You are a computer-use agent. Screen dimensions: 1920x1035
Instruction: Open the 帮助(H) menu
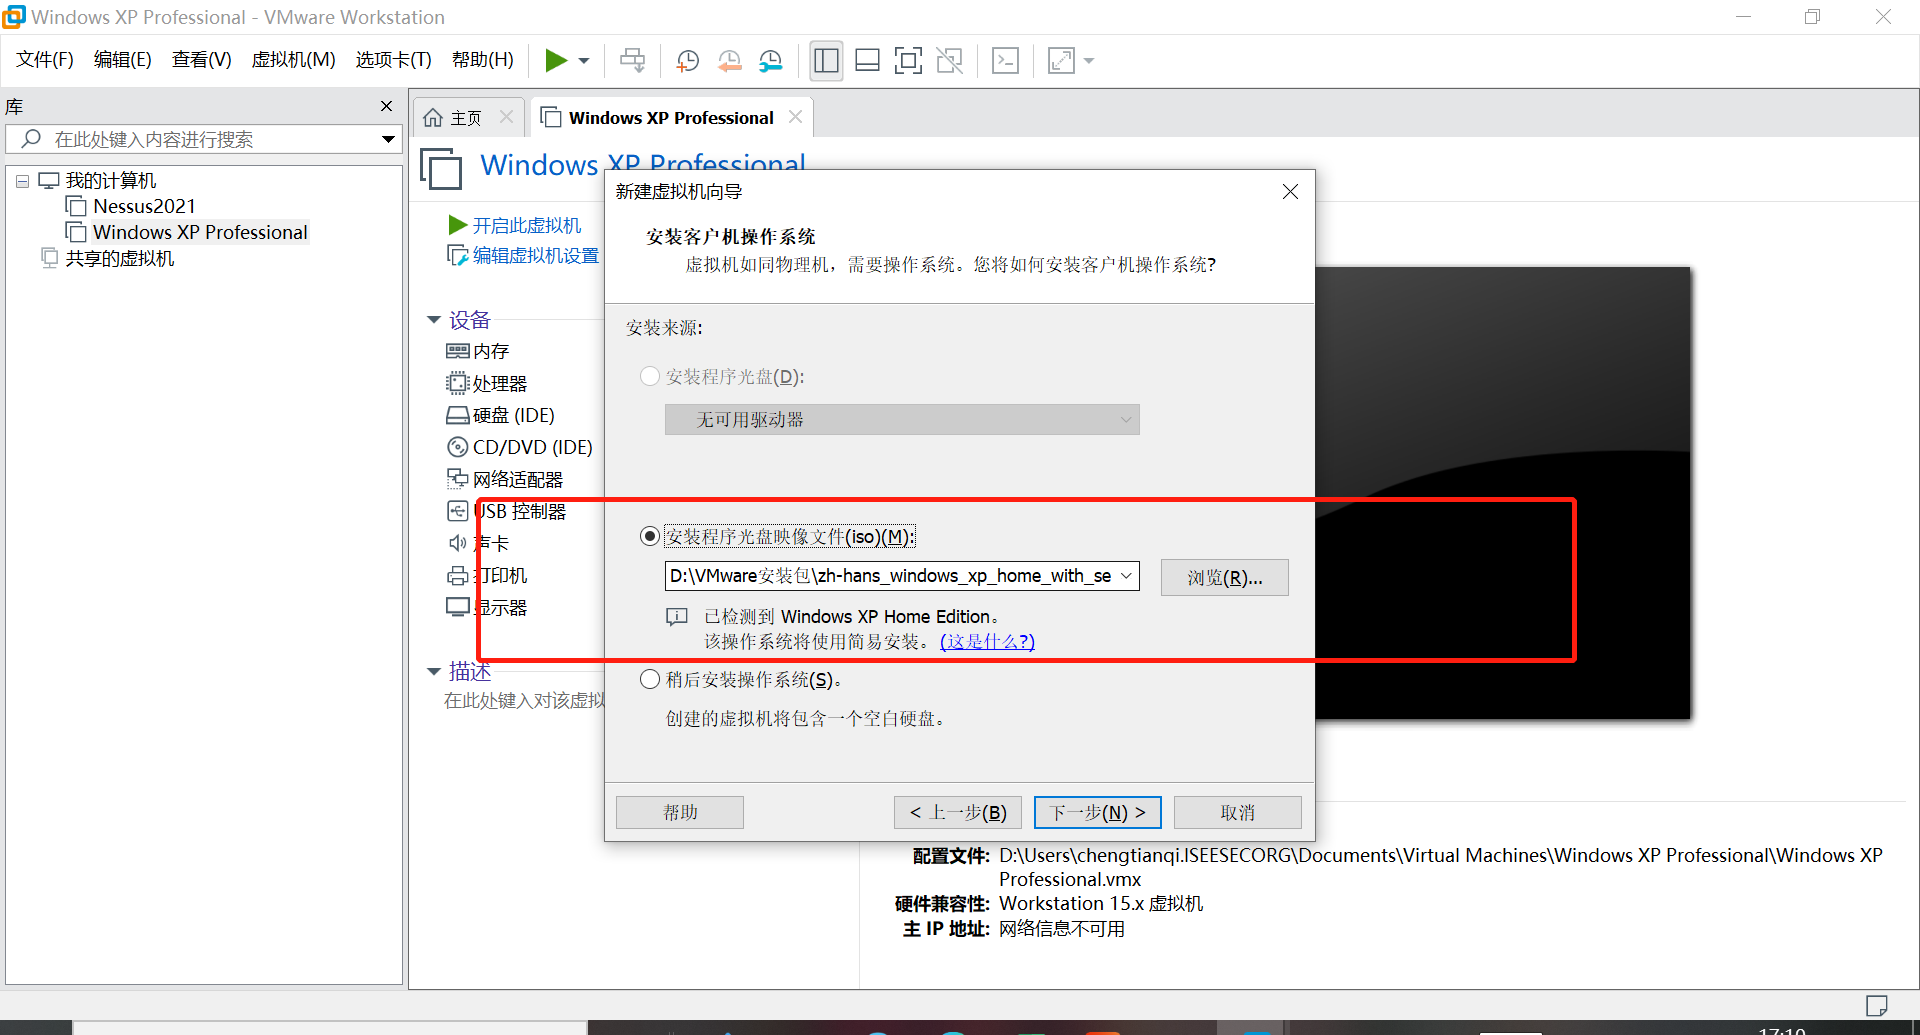pos(482,60)
